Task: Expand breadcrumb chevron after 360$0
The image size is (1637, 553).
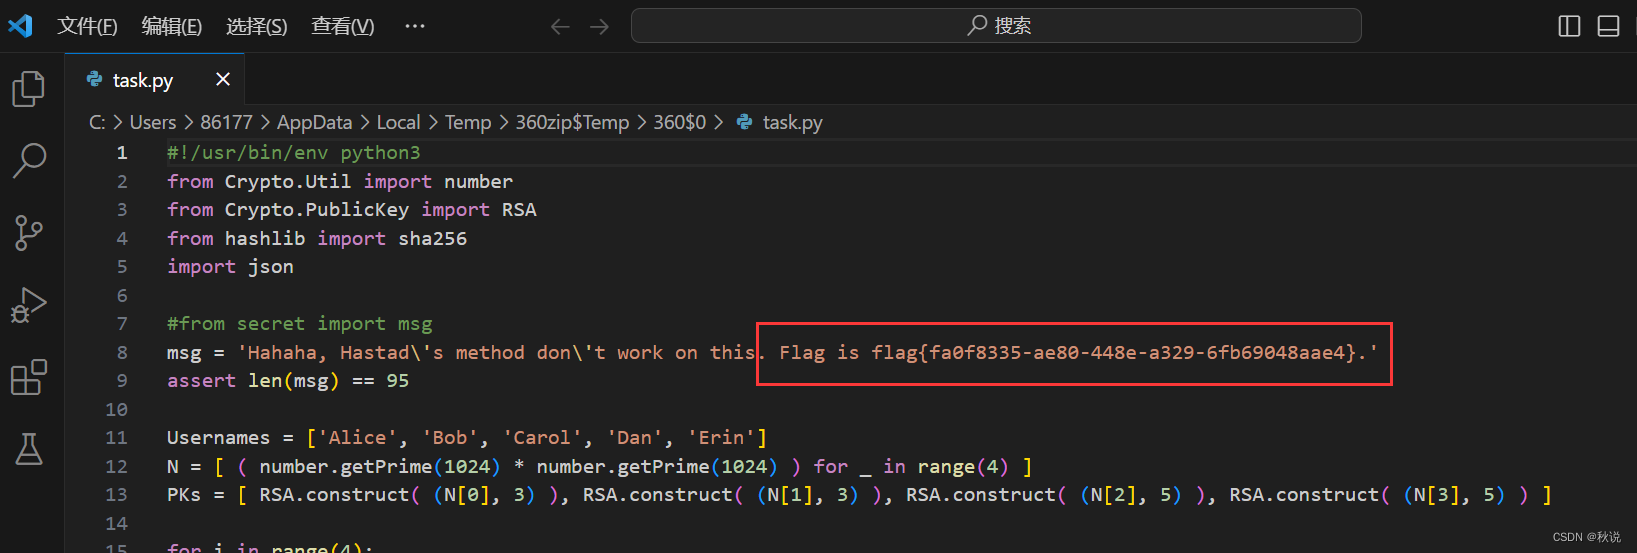Action: [x=718, y=122]
